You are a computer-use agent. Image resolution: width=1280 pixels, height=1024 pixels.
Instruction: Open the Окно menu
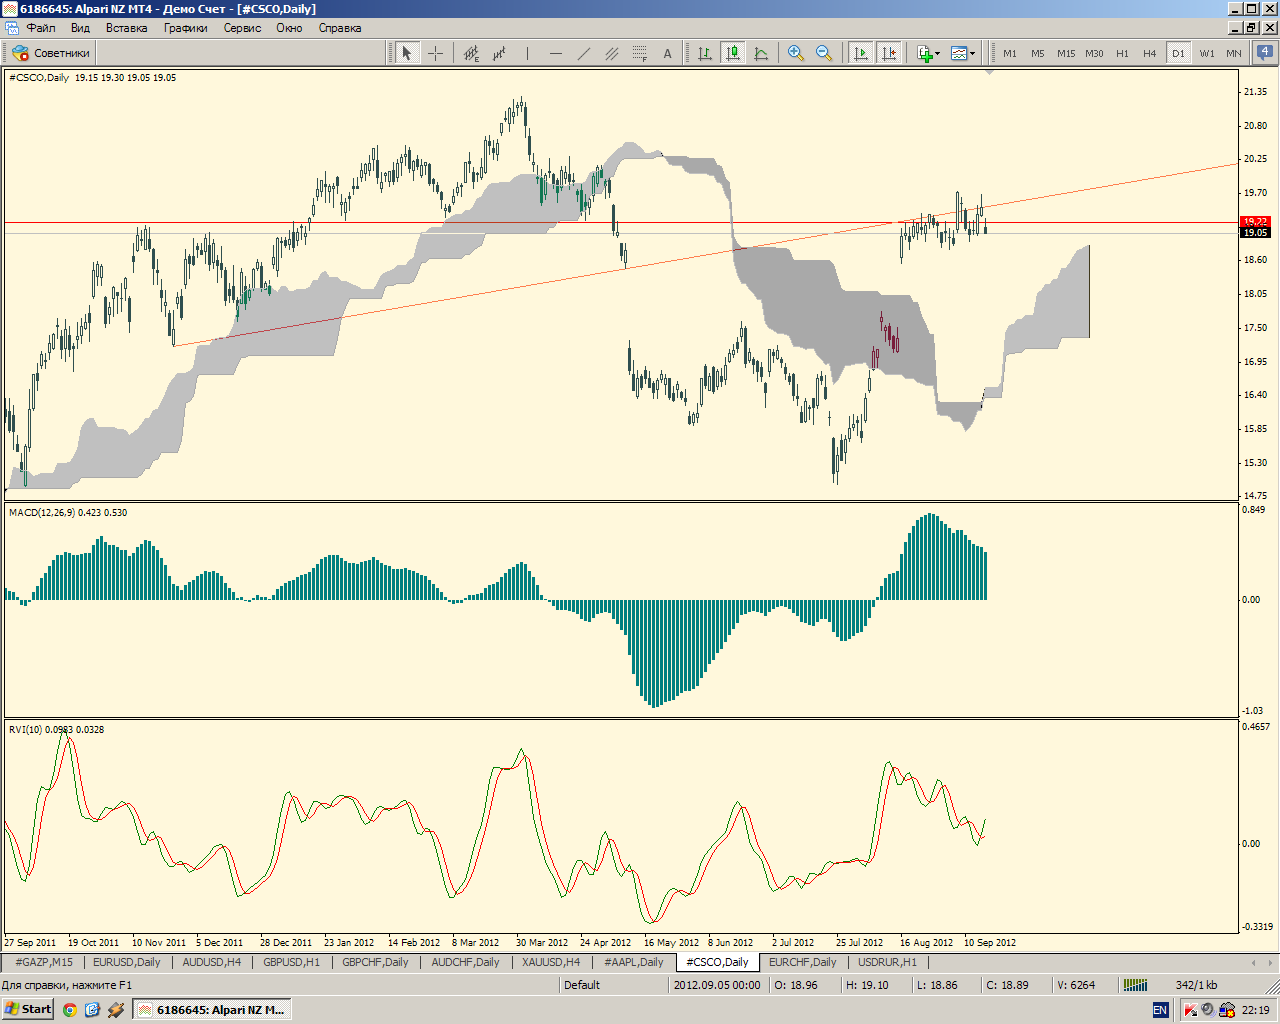coord(290,28)
